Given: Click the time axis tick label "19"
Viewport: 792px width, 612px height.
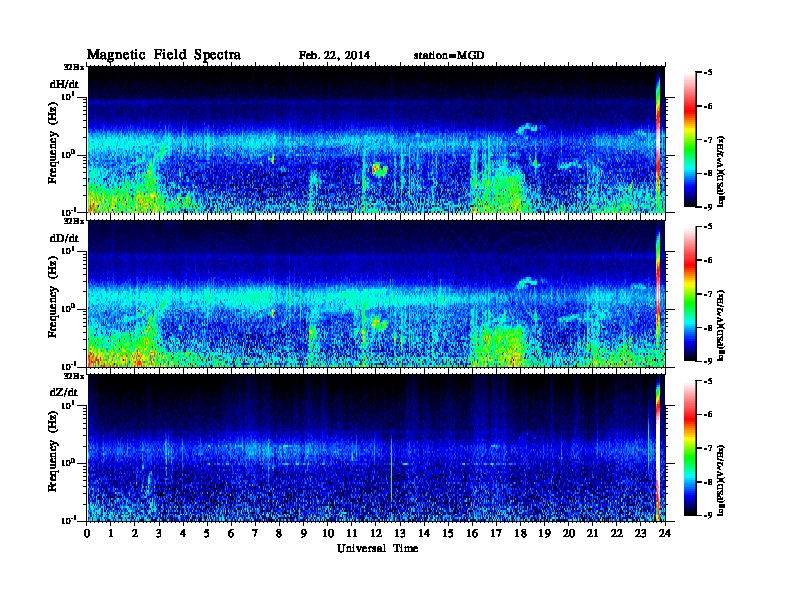Looking at the screenshot, I should [x=544, y=533].
